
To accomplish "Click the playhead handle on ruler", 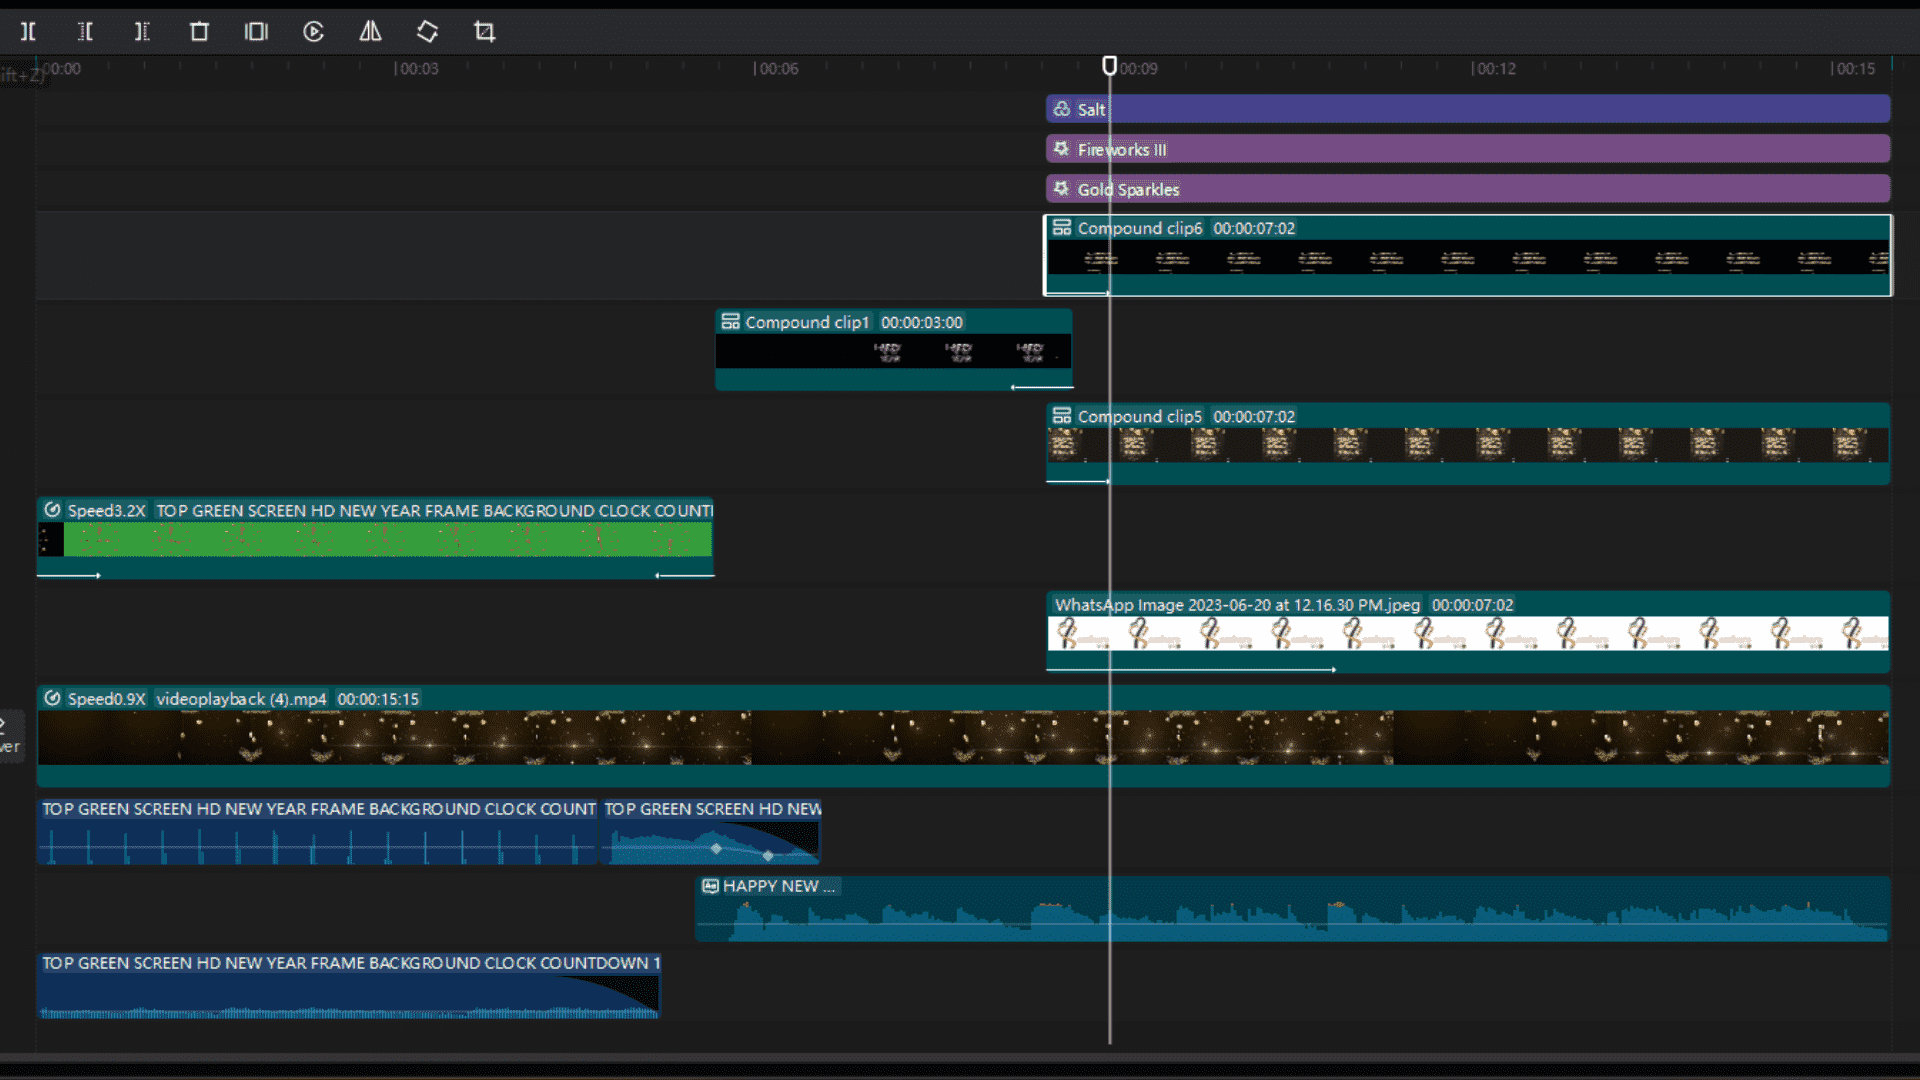I will 1109,66.
